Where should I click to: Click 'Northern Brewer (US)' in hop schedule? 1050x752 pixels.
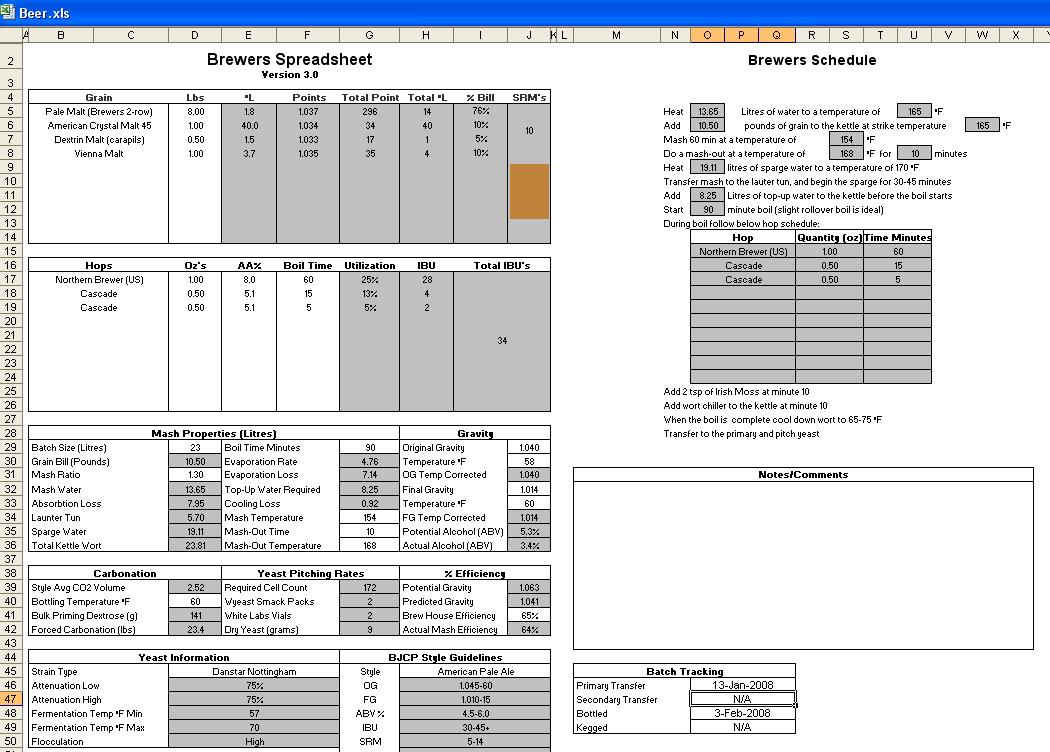pyautogui.click(x=743, y=251)
